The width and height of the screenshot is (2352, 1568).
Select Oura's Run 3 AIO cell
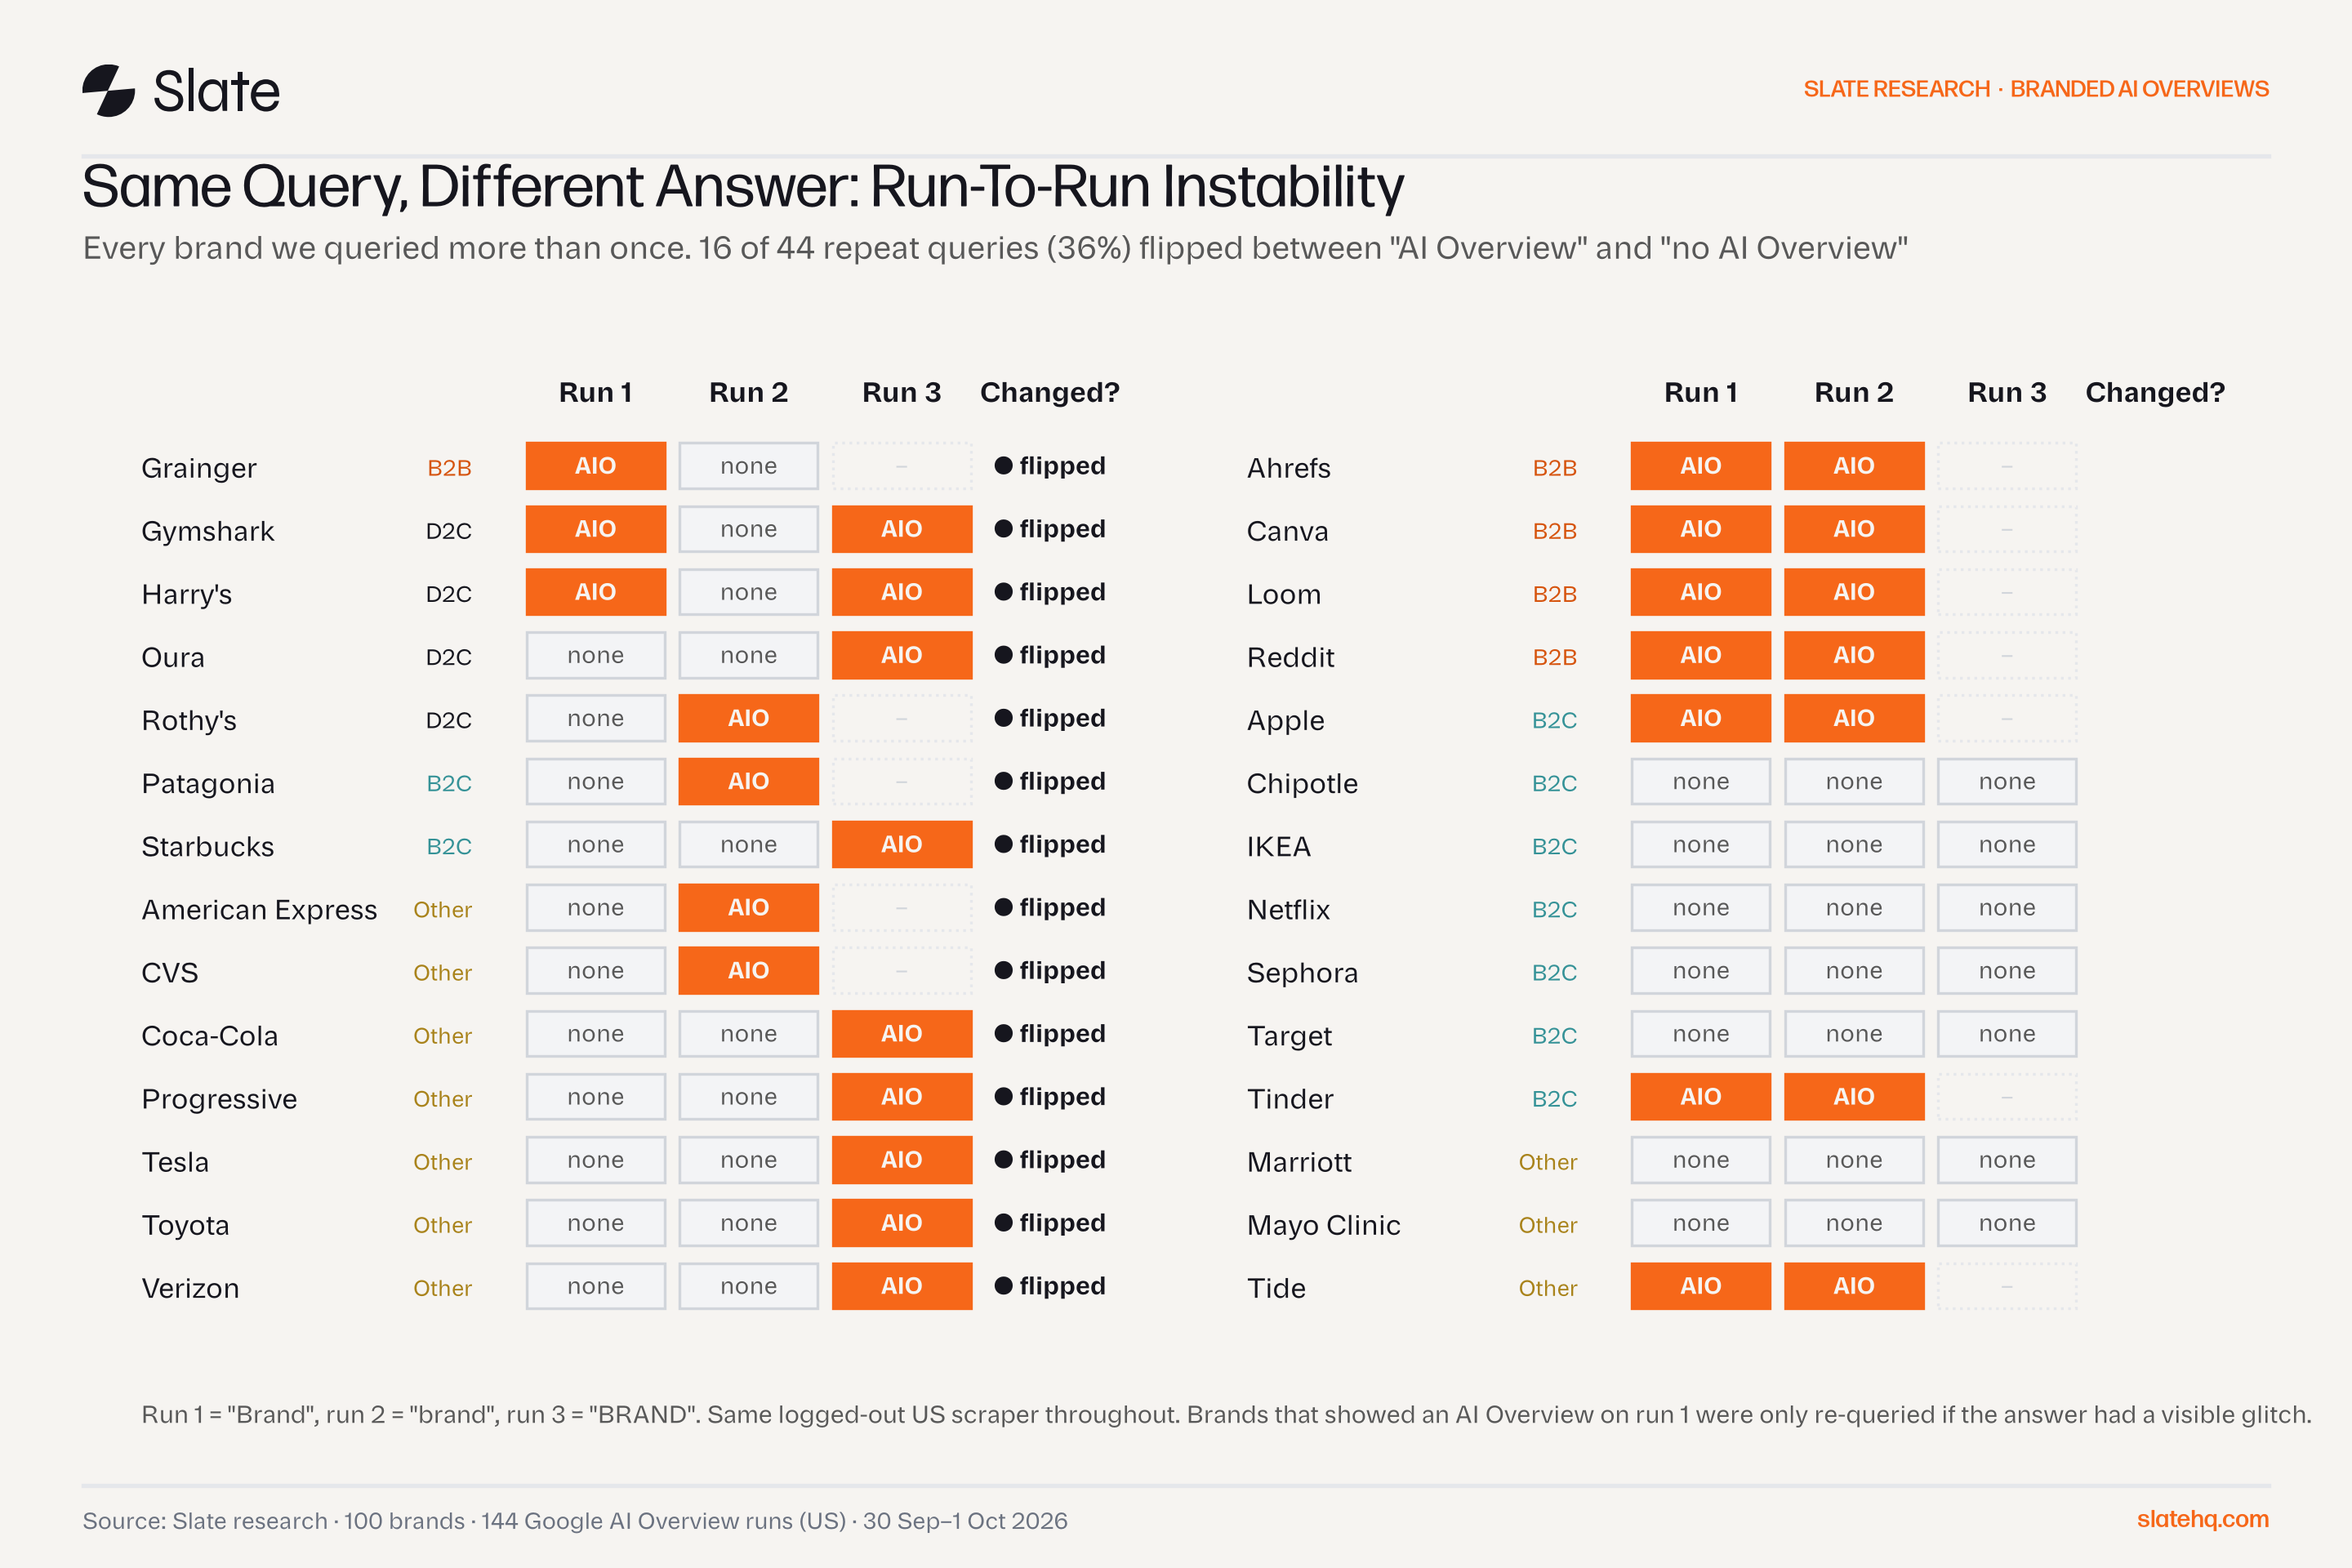[902, 655]
